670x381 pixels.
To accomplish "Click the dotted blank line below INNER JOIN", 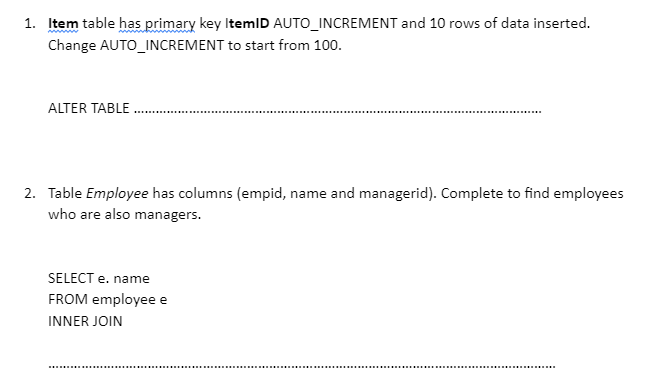I will (x=302, y=366).
